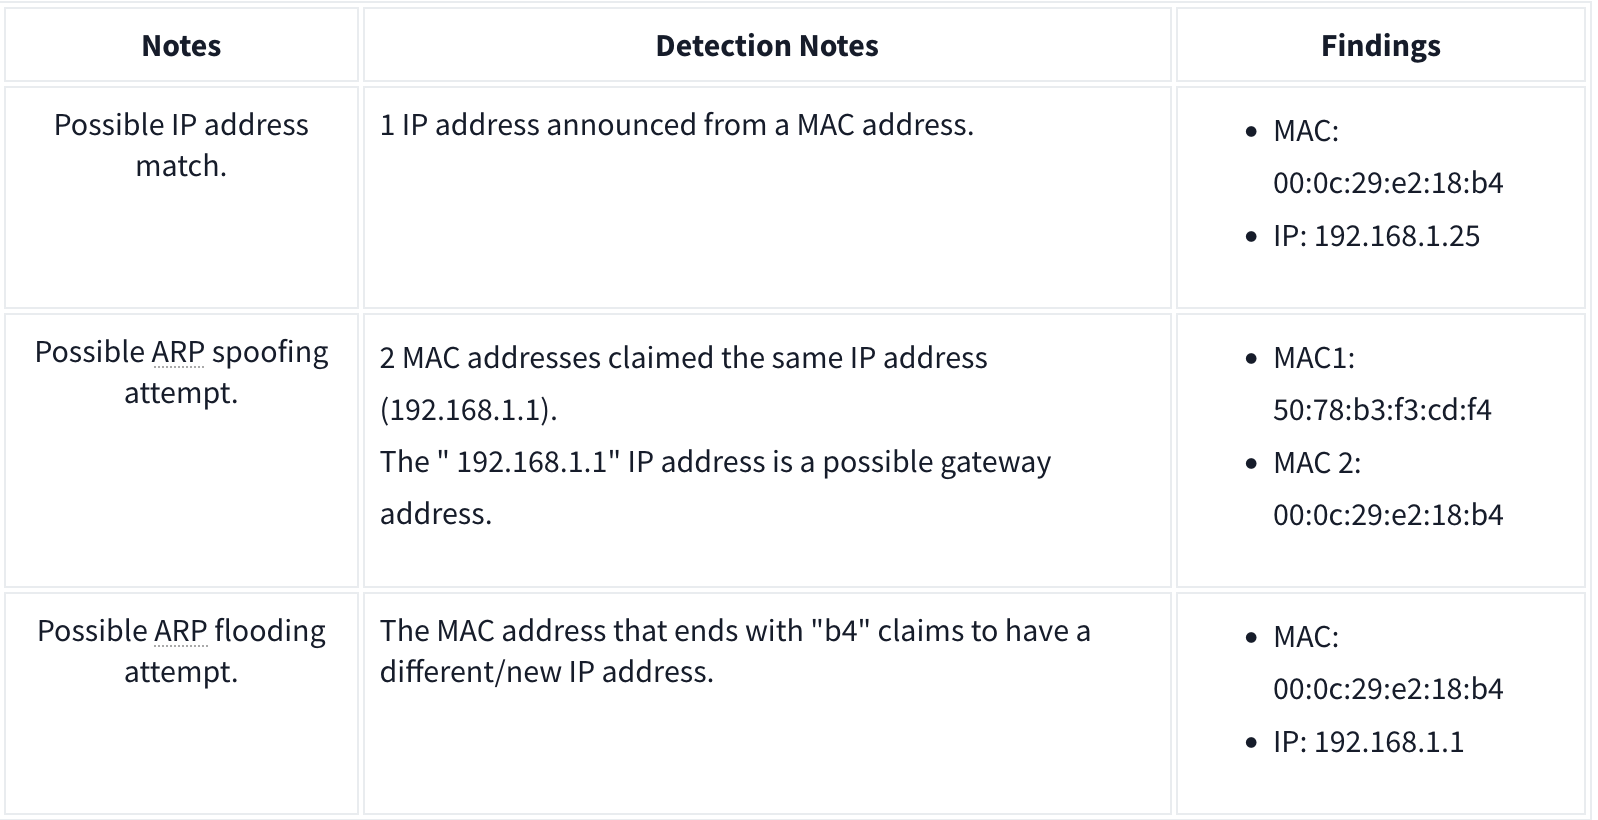Select the MAC1 value 50:78:b3:f3:cd:f4
1598x820 pixels.
[x=1381, y=410]
